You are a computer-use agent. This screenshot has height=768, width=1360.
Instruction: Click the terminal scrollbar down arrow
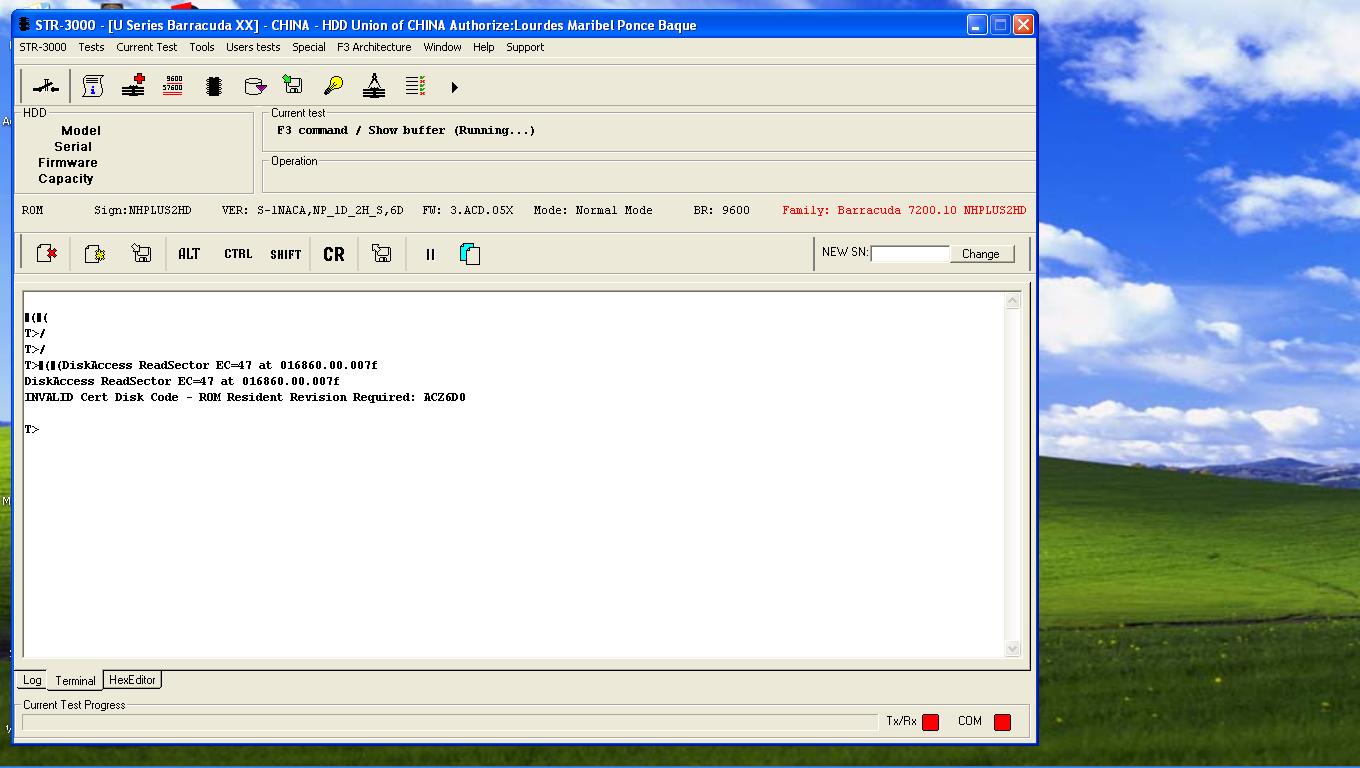(x=1012, y=648)
